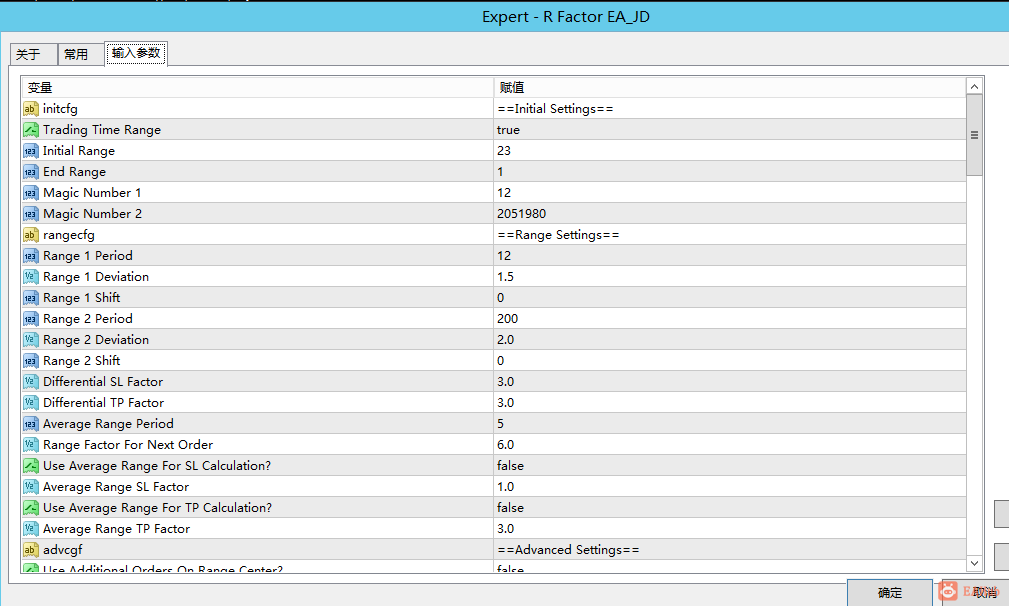Image resolution: width=1009 pixels, height=606 pixels.
Task: Click the integer icon beside Range 2 Shift
Action: coord(30,361)
